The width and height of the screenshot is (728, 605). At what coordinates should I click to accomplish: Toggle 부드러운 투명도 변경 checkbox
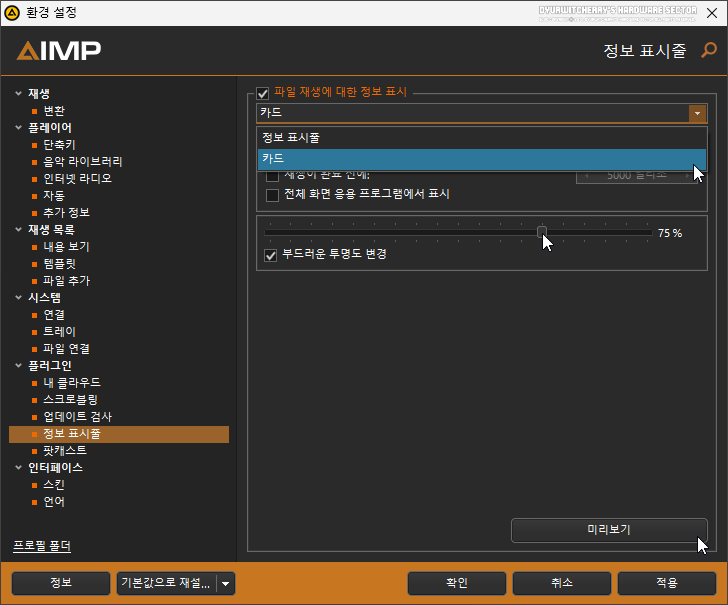click(x=271, y=255)
